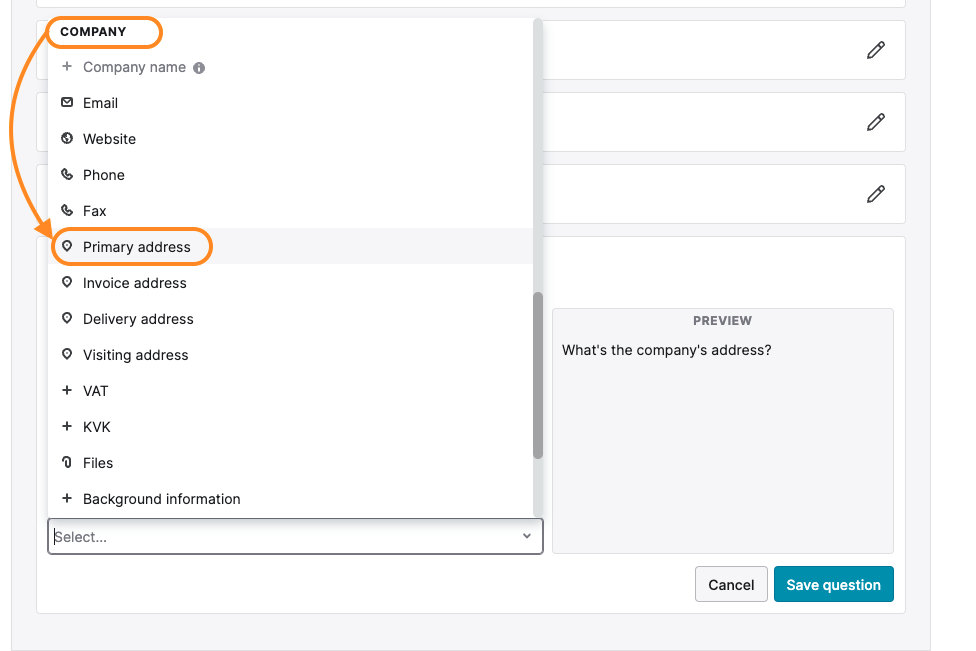Select the Invoice address option
976x651 pixels.
135,283
